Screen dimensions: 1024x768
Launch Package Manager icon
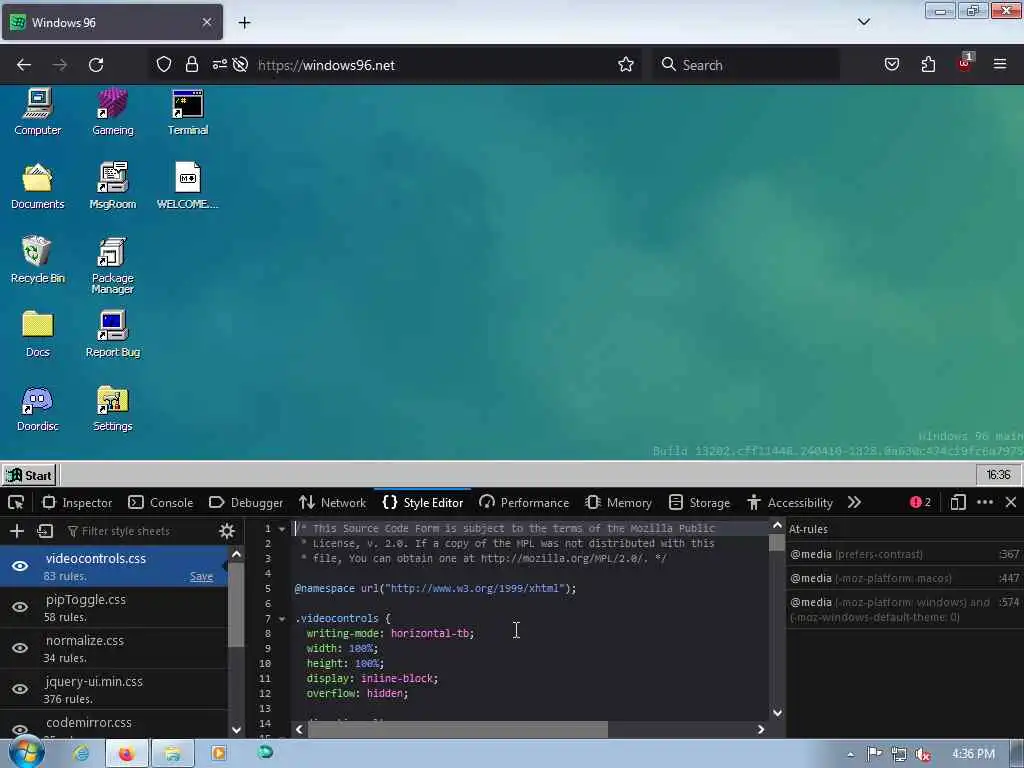tap(112, 265)
